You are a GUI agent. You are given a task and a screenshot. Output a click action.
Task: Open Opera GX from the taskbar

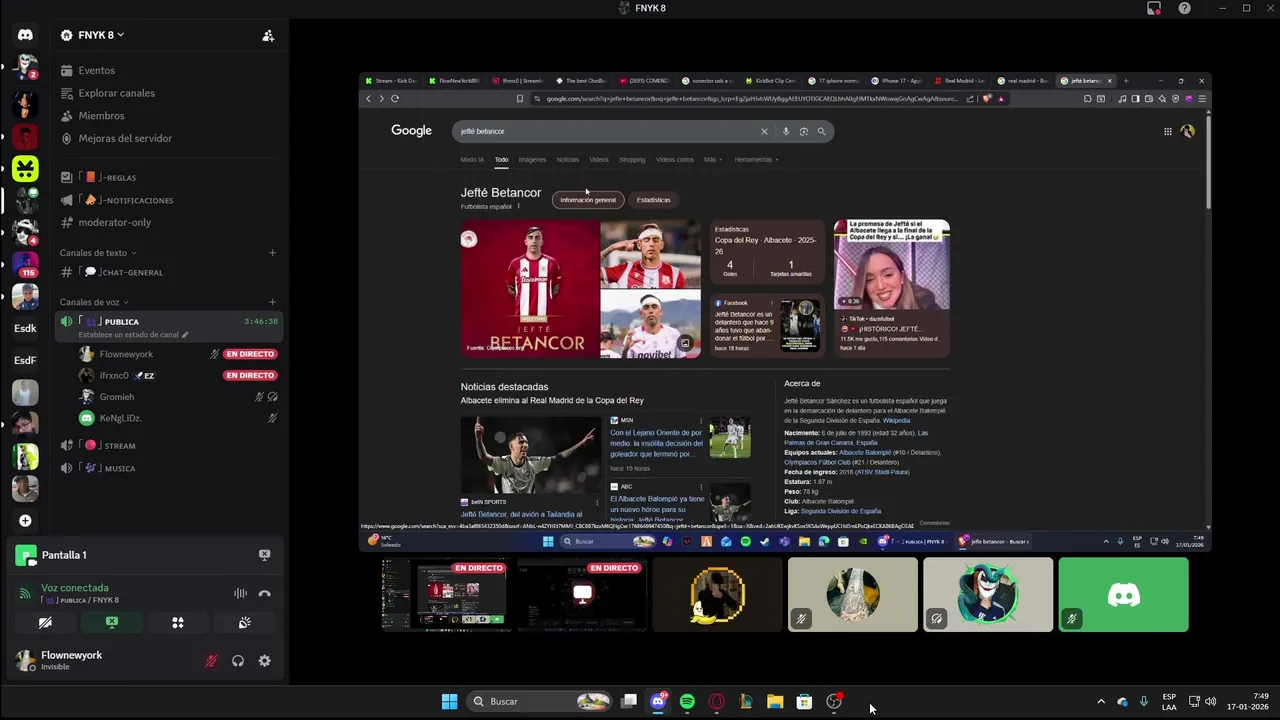click(716, 702)
